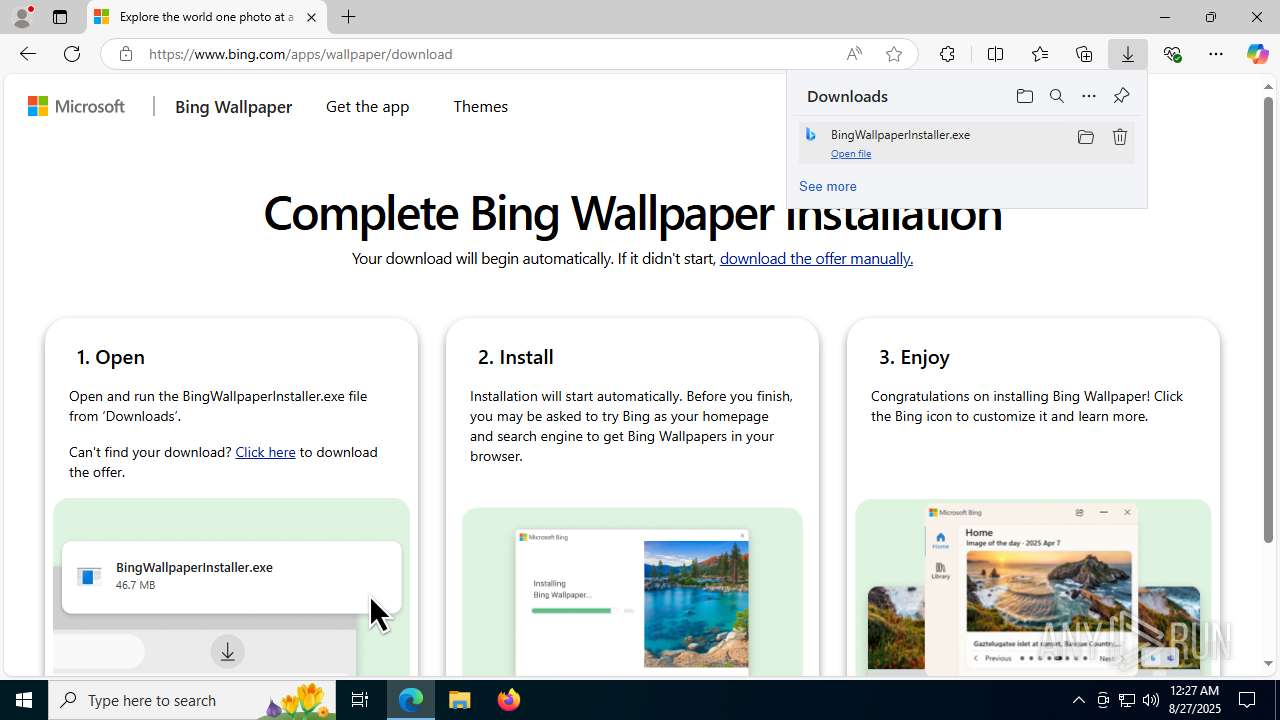Toggle the split screen view
Viewport: 1280px width, 720px height.
tap(995, 54)
